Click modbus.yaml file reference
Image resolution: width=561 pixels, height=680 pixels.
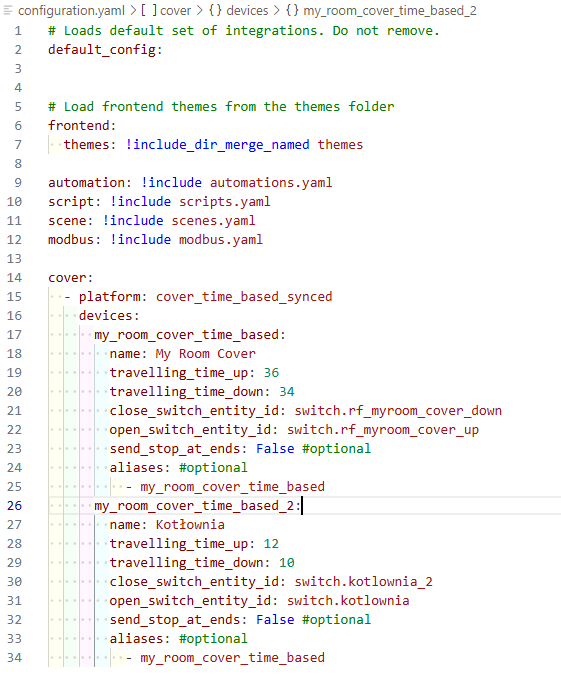click(x=221, y=239)
